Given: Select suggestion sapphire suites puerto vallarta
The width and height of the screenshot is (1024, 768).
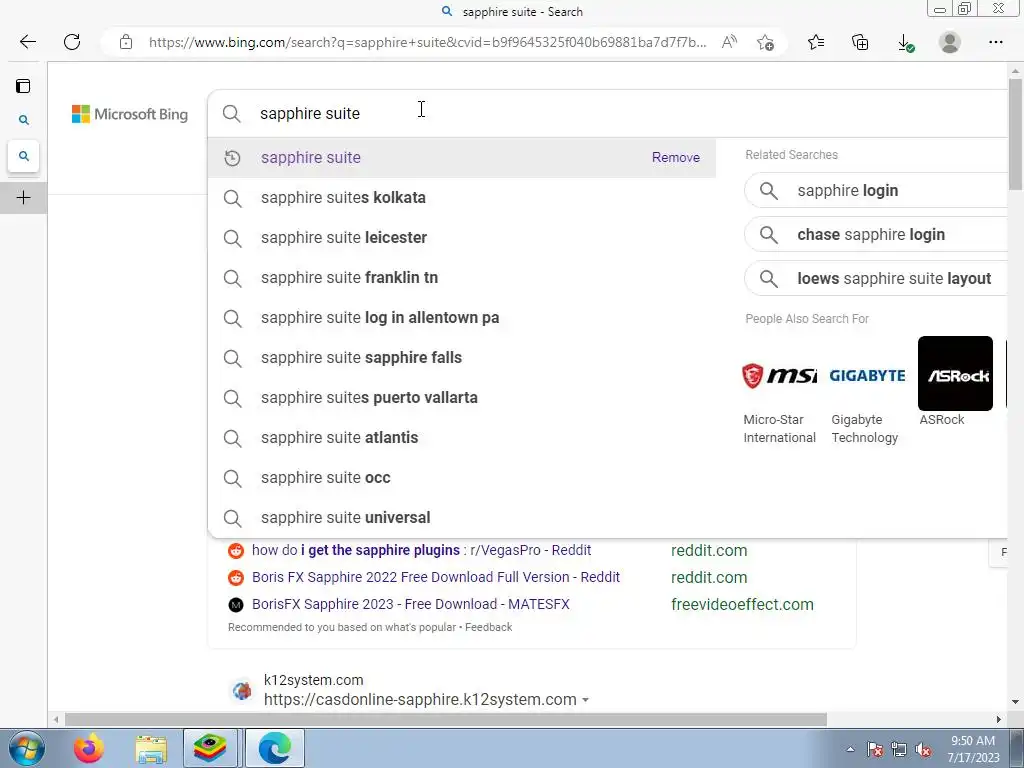Looking at the screenshot, I should click(461, 398).
